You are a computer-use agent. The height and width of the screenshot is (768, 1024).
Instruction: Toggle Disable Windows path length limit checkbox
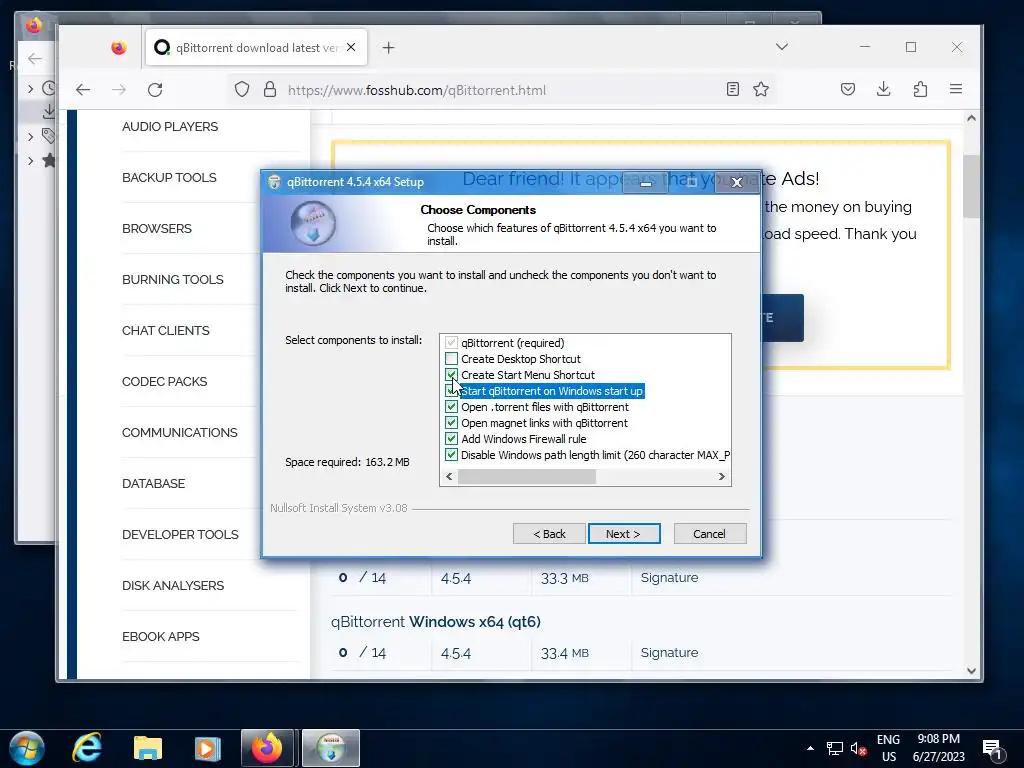point(451,455)
